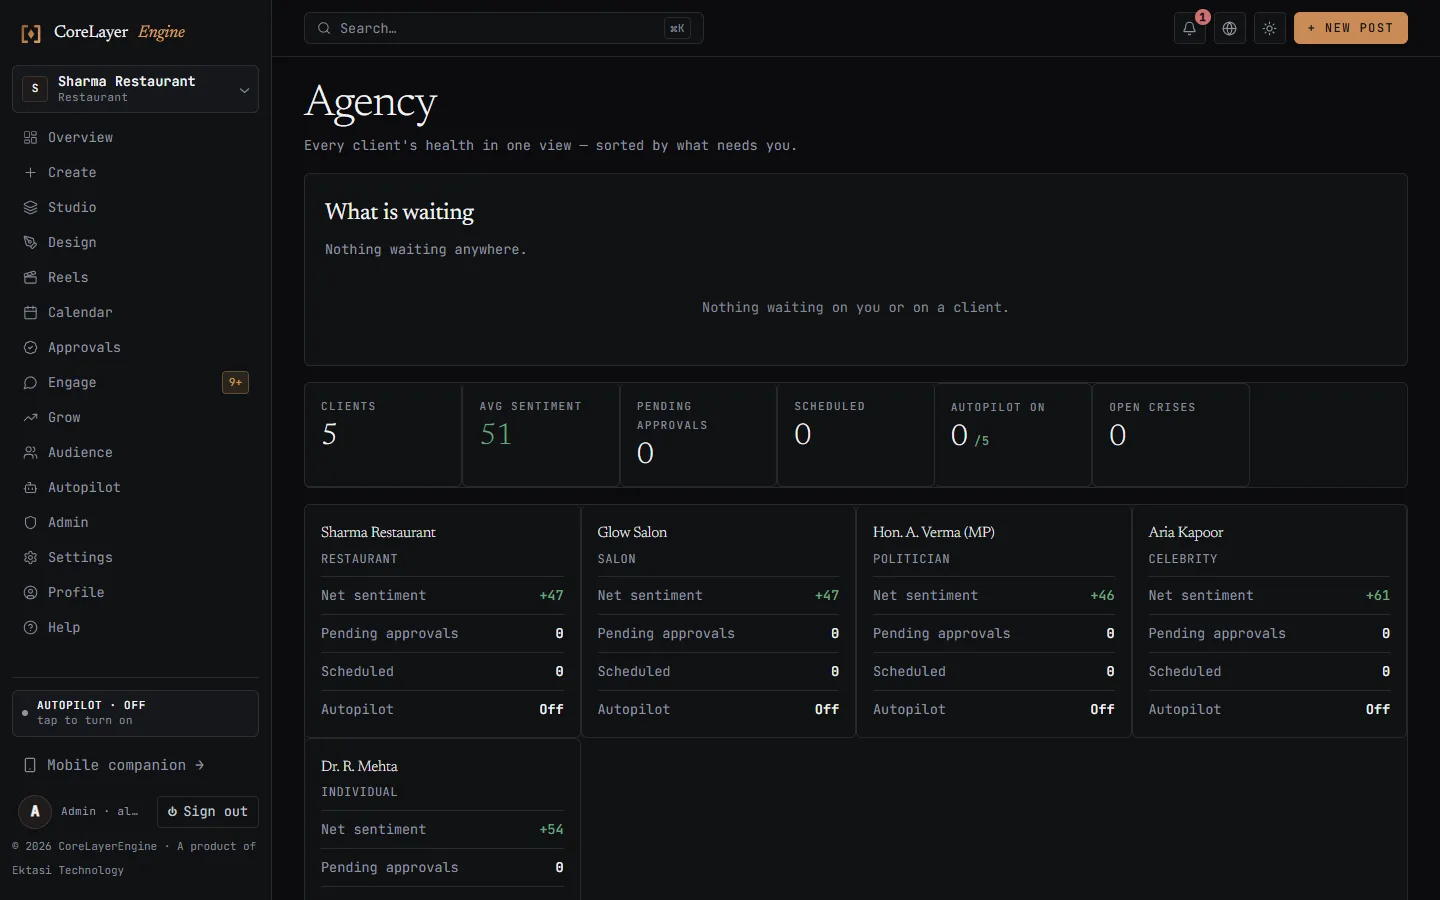Screen dimensions: 1440x900
Task: Click the ⌘K shortcut hint in search
Action: click(x=677, y=28)
